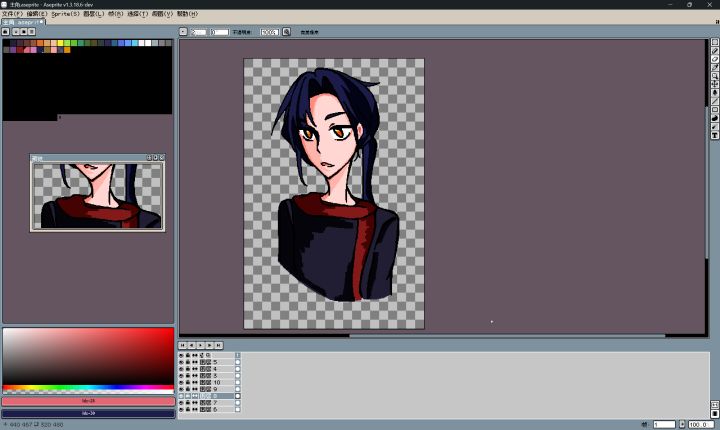Hide layer 图层 4 via eye icon
Image resolution: width=720 pixels, height=430 pixels.
[x=181, y=369]
